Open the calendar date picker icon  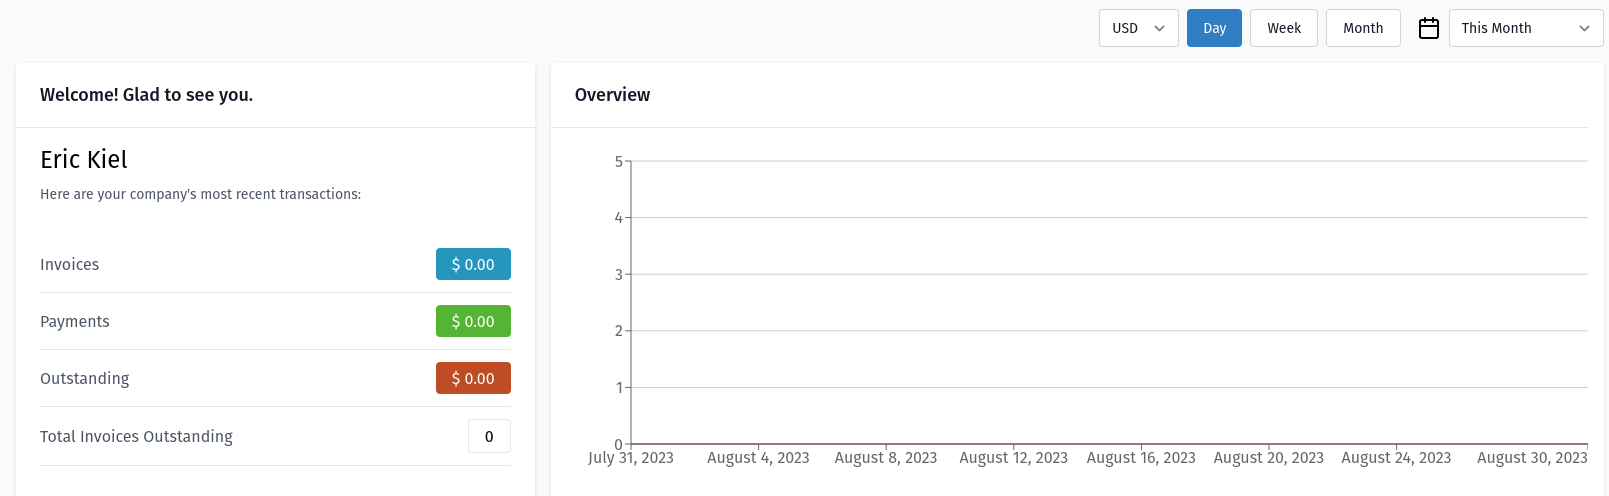tap(1429, 28)
